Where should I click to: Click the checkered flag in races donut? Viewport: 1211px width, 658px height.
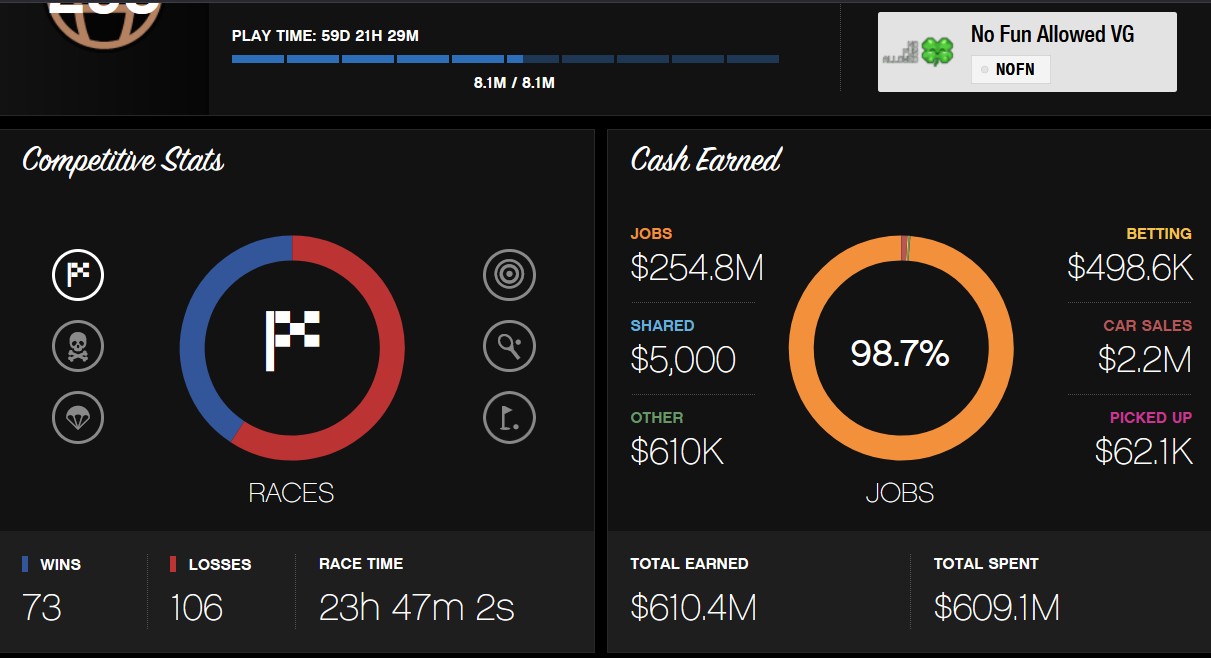point(292,341)
